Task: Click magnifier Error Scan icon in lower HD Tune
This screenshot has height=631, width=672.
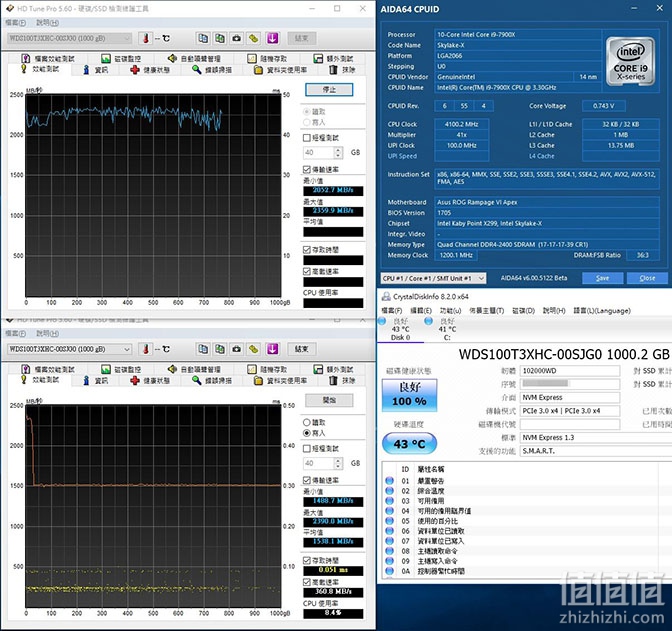Action: [x=196, y=380]
